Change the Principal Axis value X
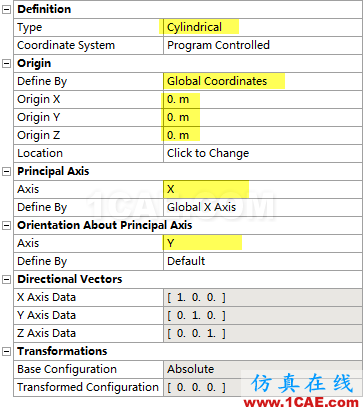This screenshot has width=363, height=410. (263, 189)
